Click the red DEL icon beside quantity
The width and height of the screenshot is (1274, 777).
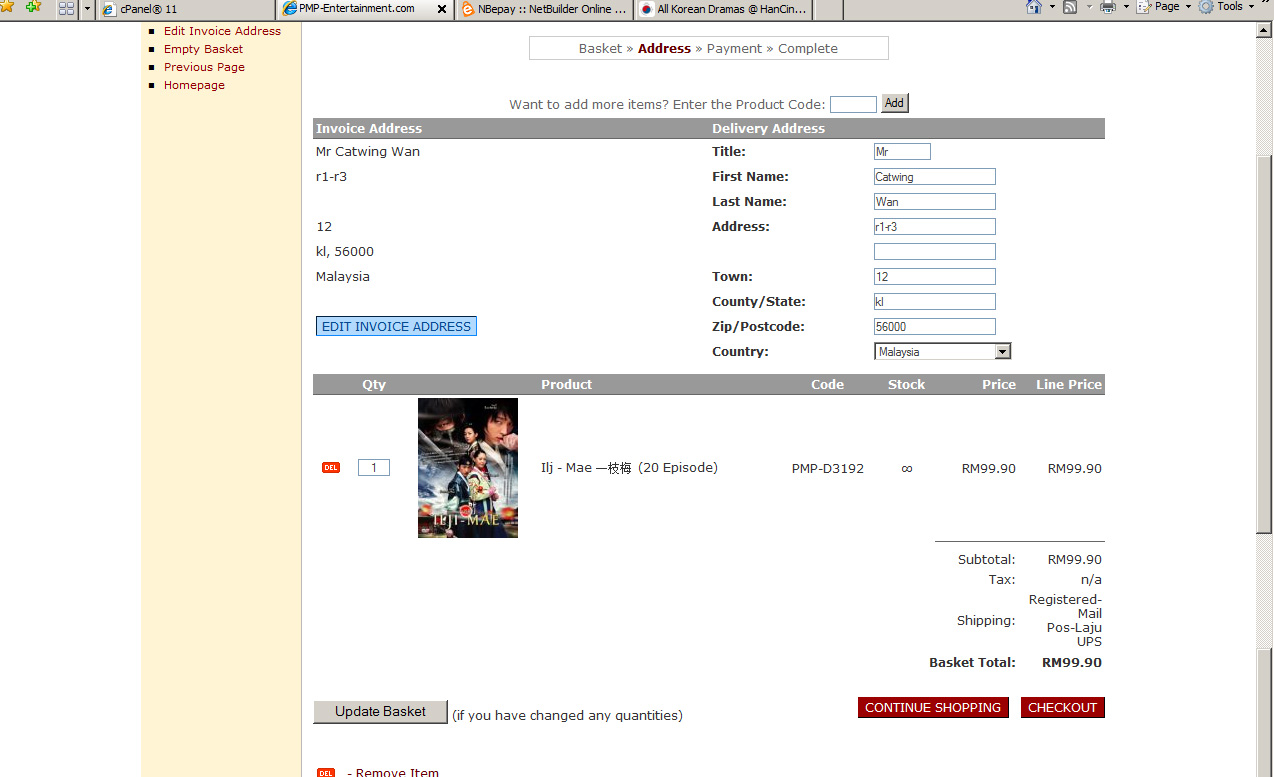(330, 468)
